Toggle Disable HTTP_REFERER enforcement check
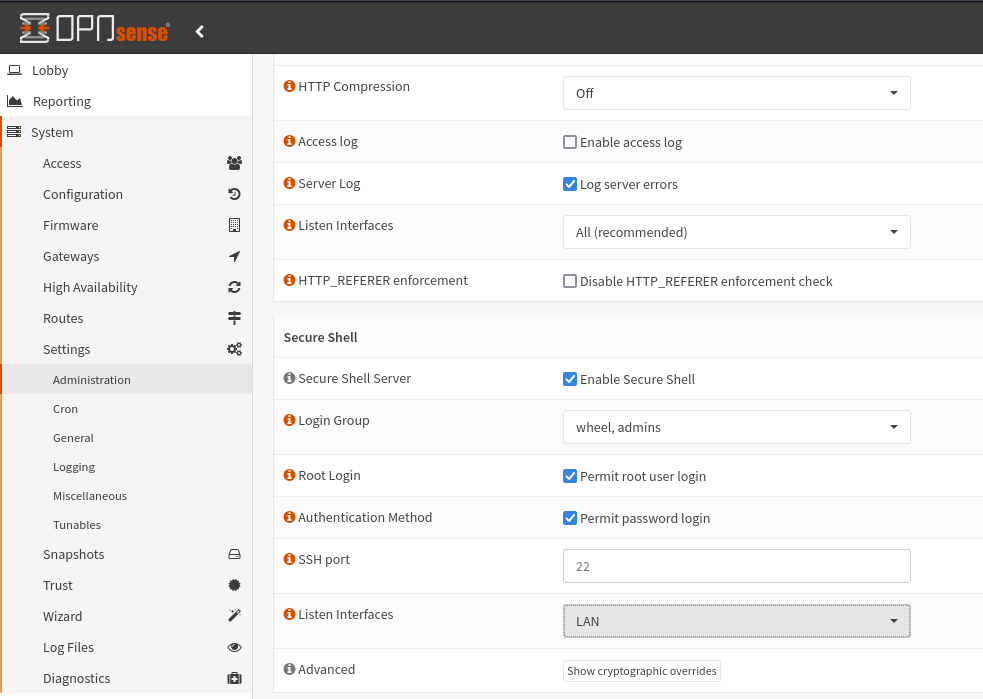The height and width of the screenshot is (699, 983). click(569, 281)
